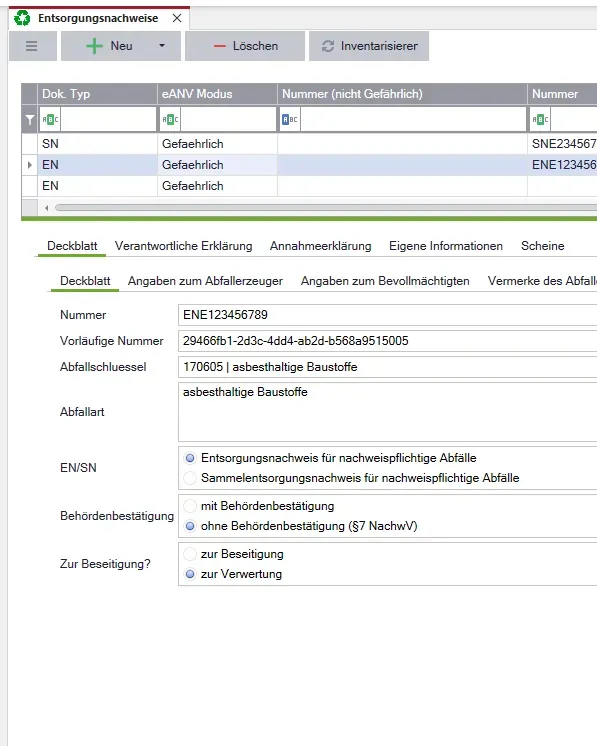Click the left arrow of horizontal scrollbar
Screen dimensions: 597x746
tap(47, 208)
